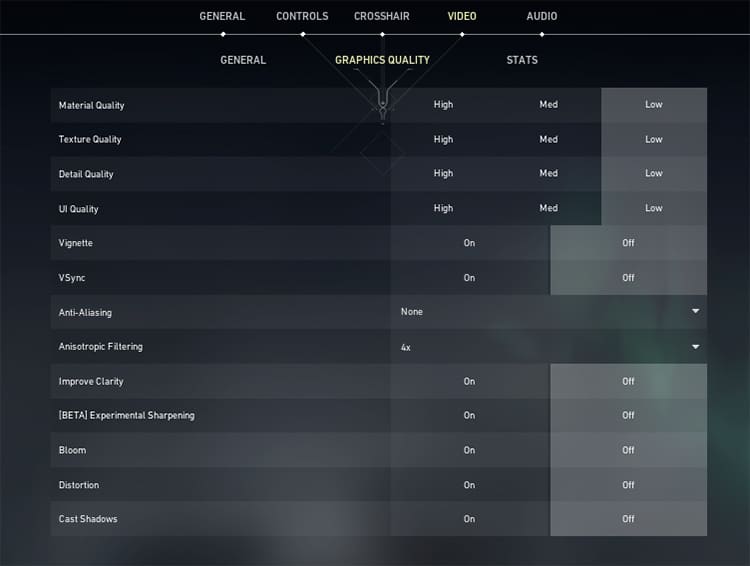The image size is (750, 566).
Task: Click the Improve Clarity label
Action: pos(91,381)
